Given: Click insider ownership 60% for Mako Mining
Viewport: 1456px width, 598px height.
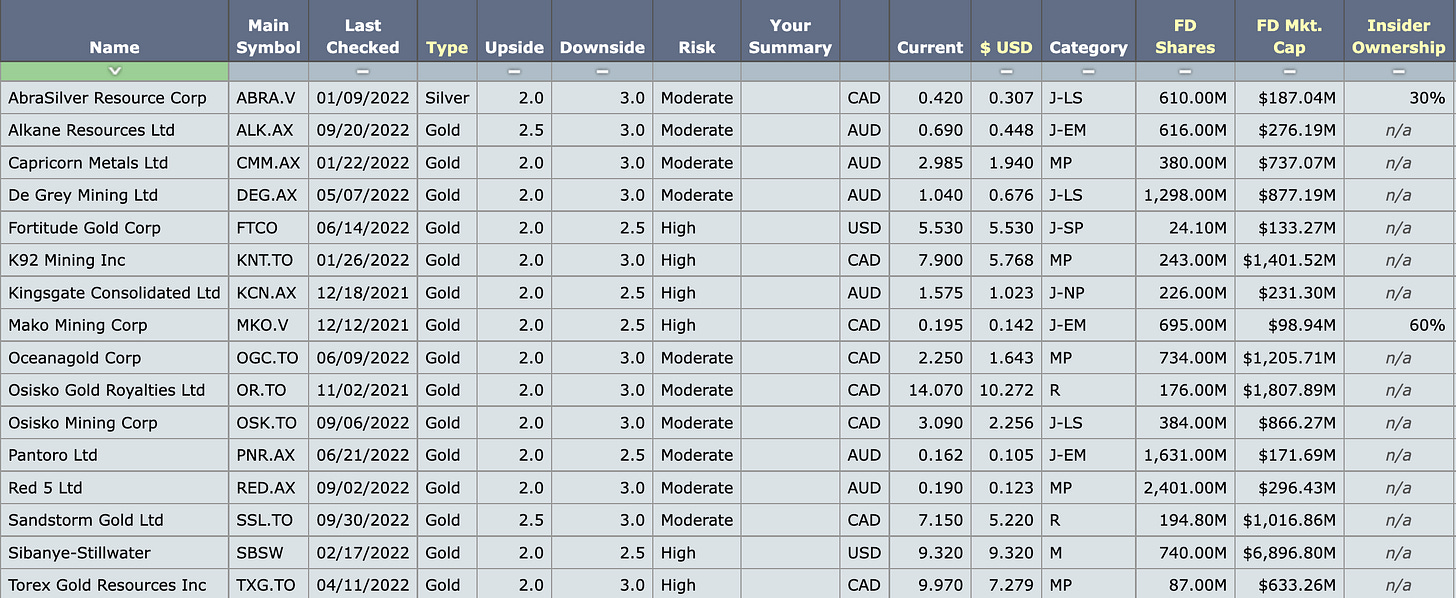Looking at the screenshot, I should coord(1429,325).
